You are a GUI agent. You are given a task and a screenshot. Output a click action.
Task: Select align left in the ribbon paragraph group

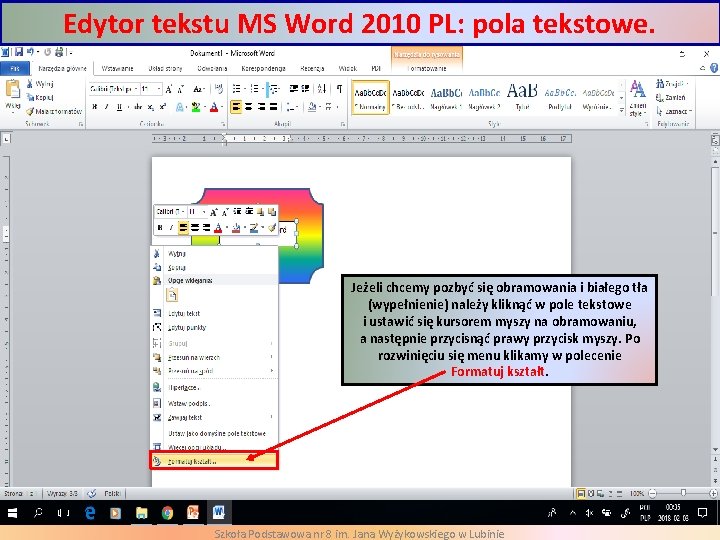pyautogui.click(x=236, y=107)
